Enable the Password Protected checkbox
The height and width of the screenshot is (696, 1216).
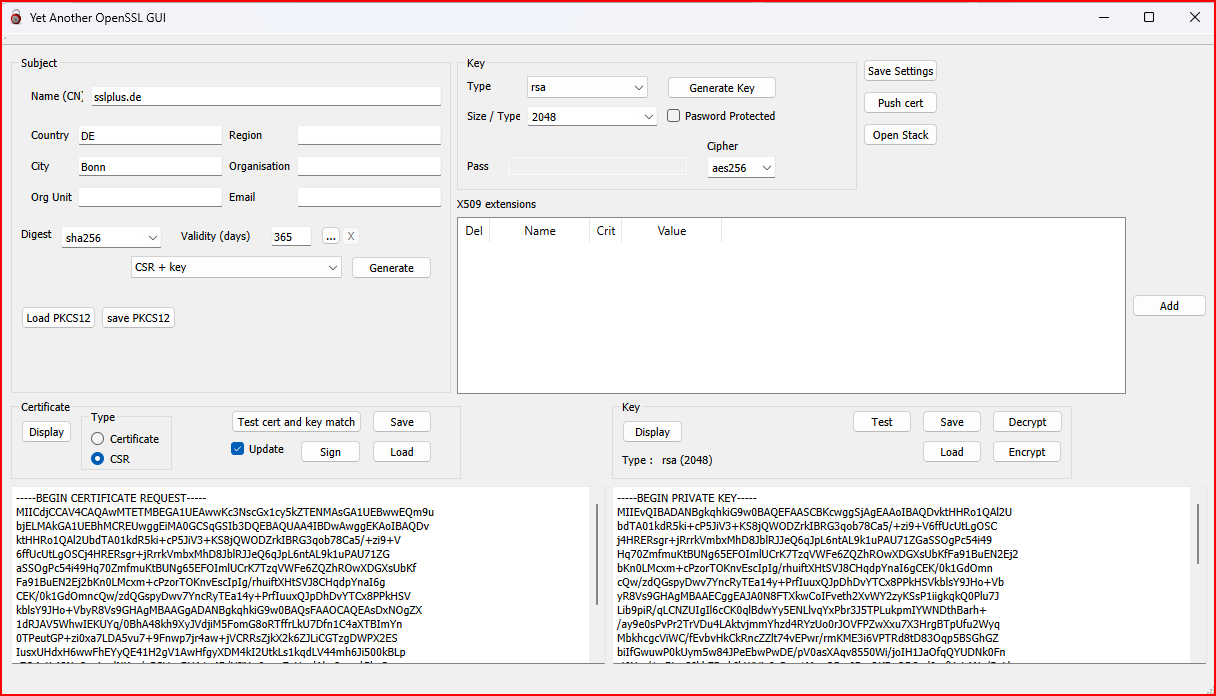[x=674, y=116]
